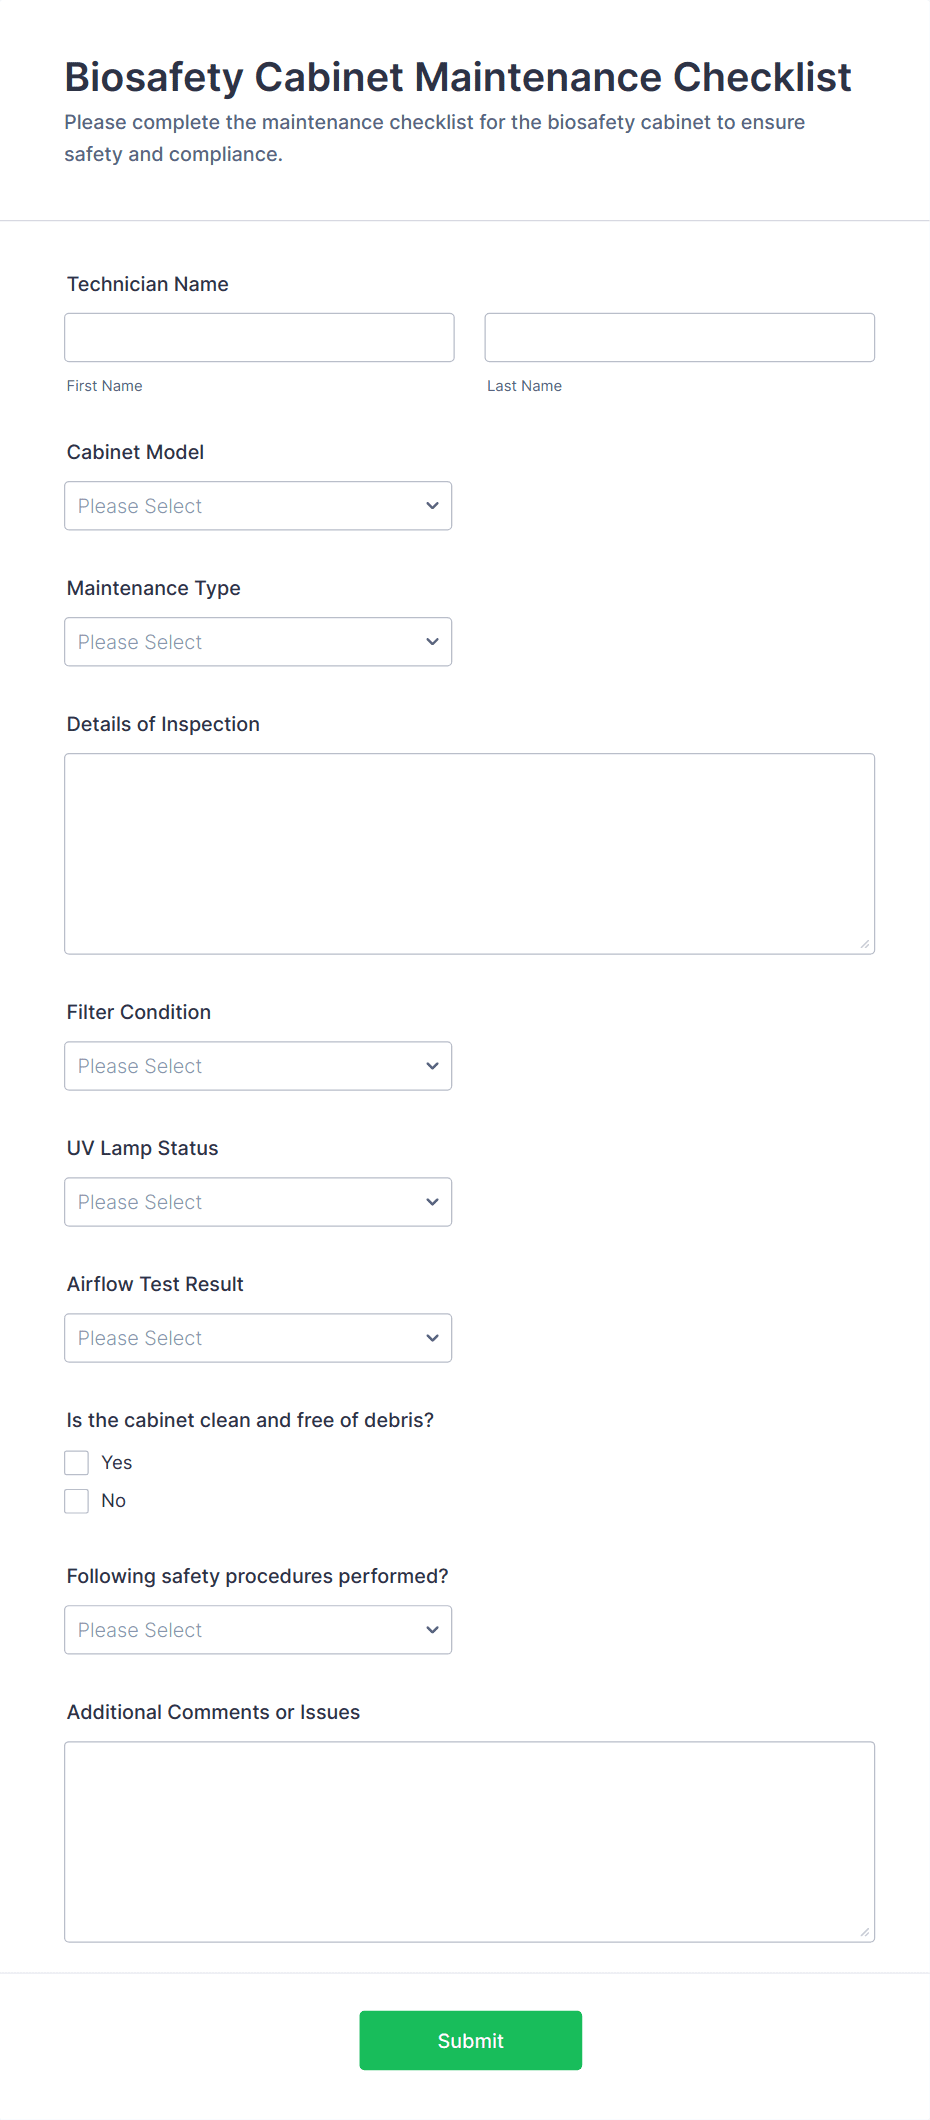Click the Cabinet Model chevron arrow
The image size is (930, 2120).
click(432, 506)
